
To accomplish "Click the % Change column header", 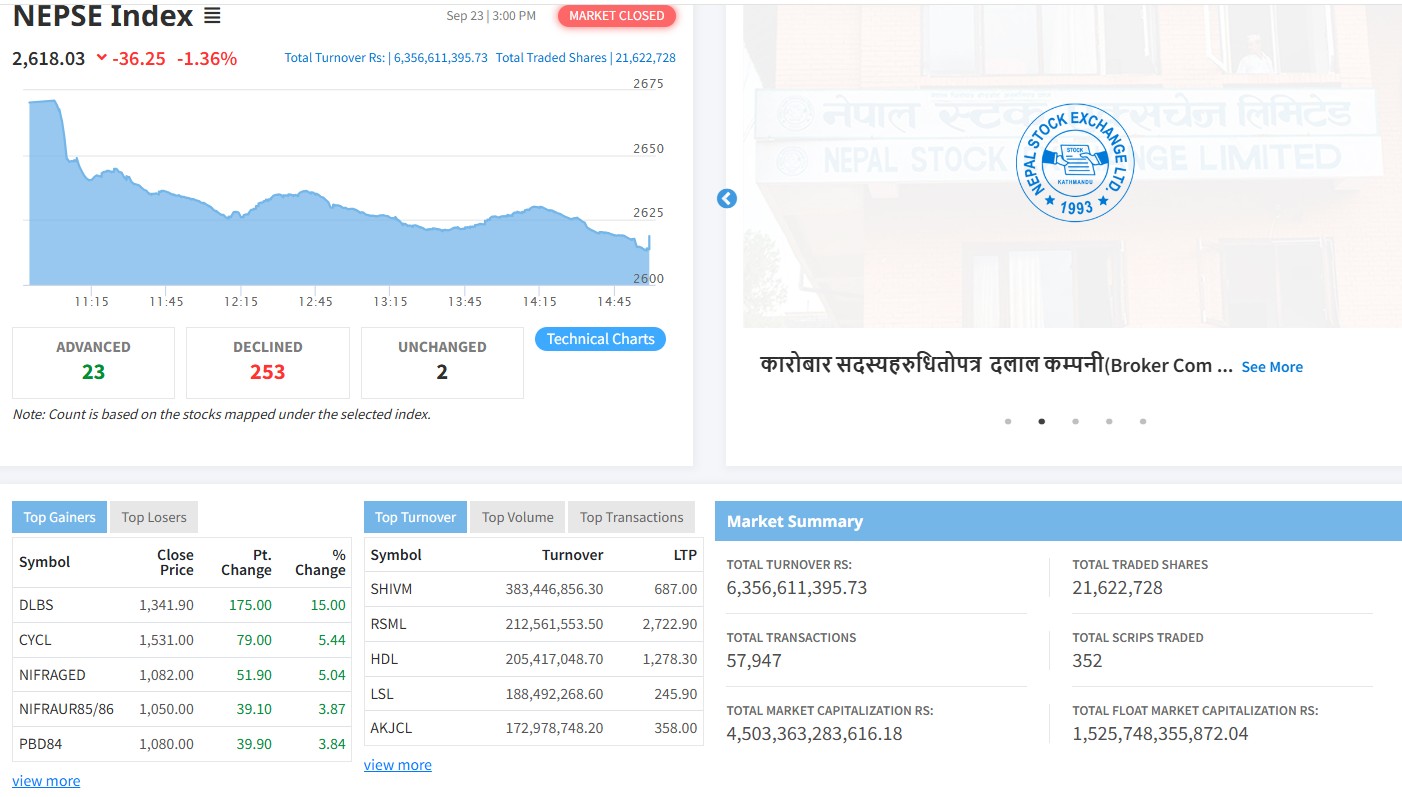I will (320, 562).
